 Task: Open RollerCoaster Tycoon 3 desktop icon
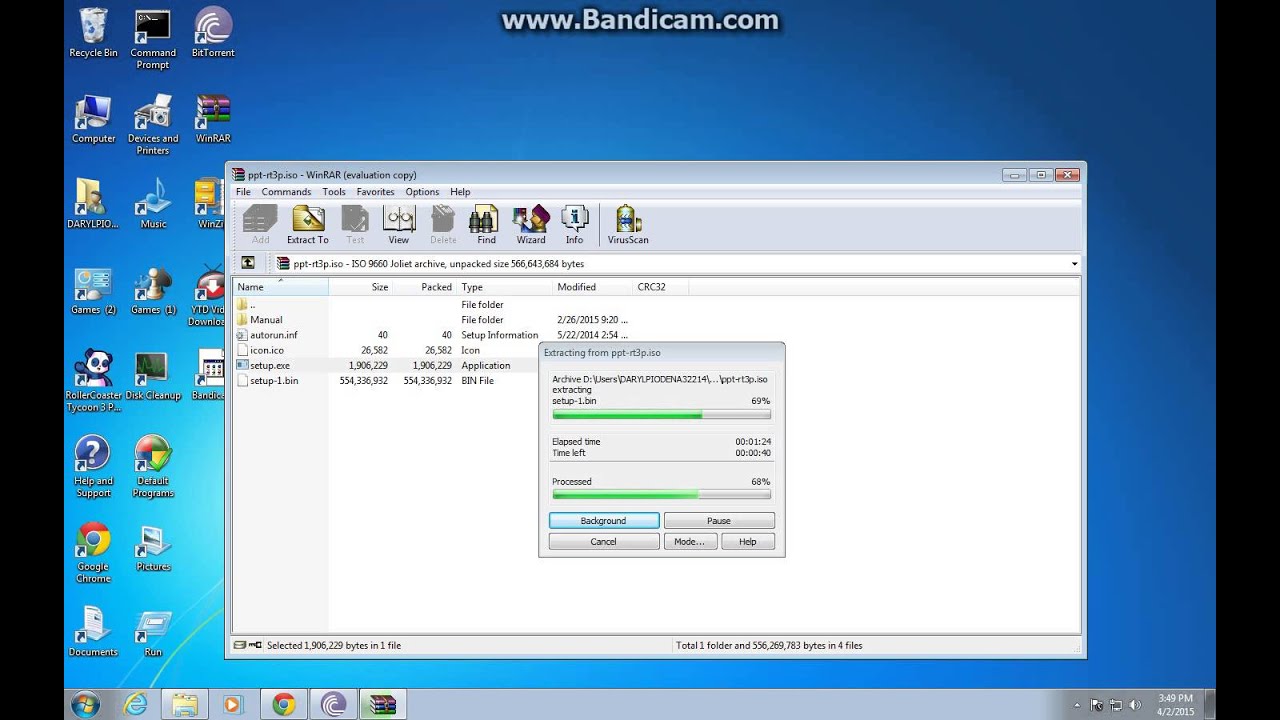(x=93, y=381)
